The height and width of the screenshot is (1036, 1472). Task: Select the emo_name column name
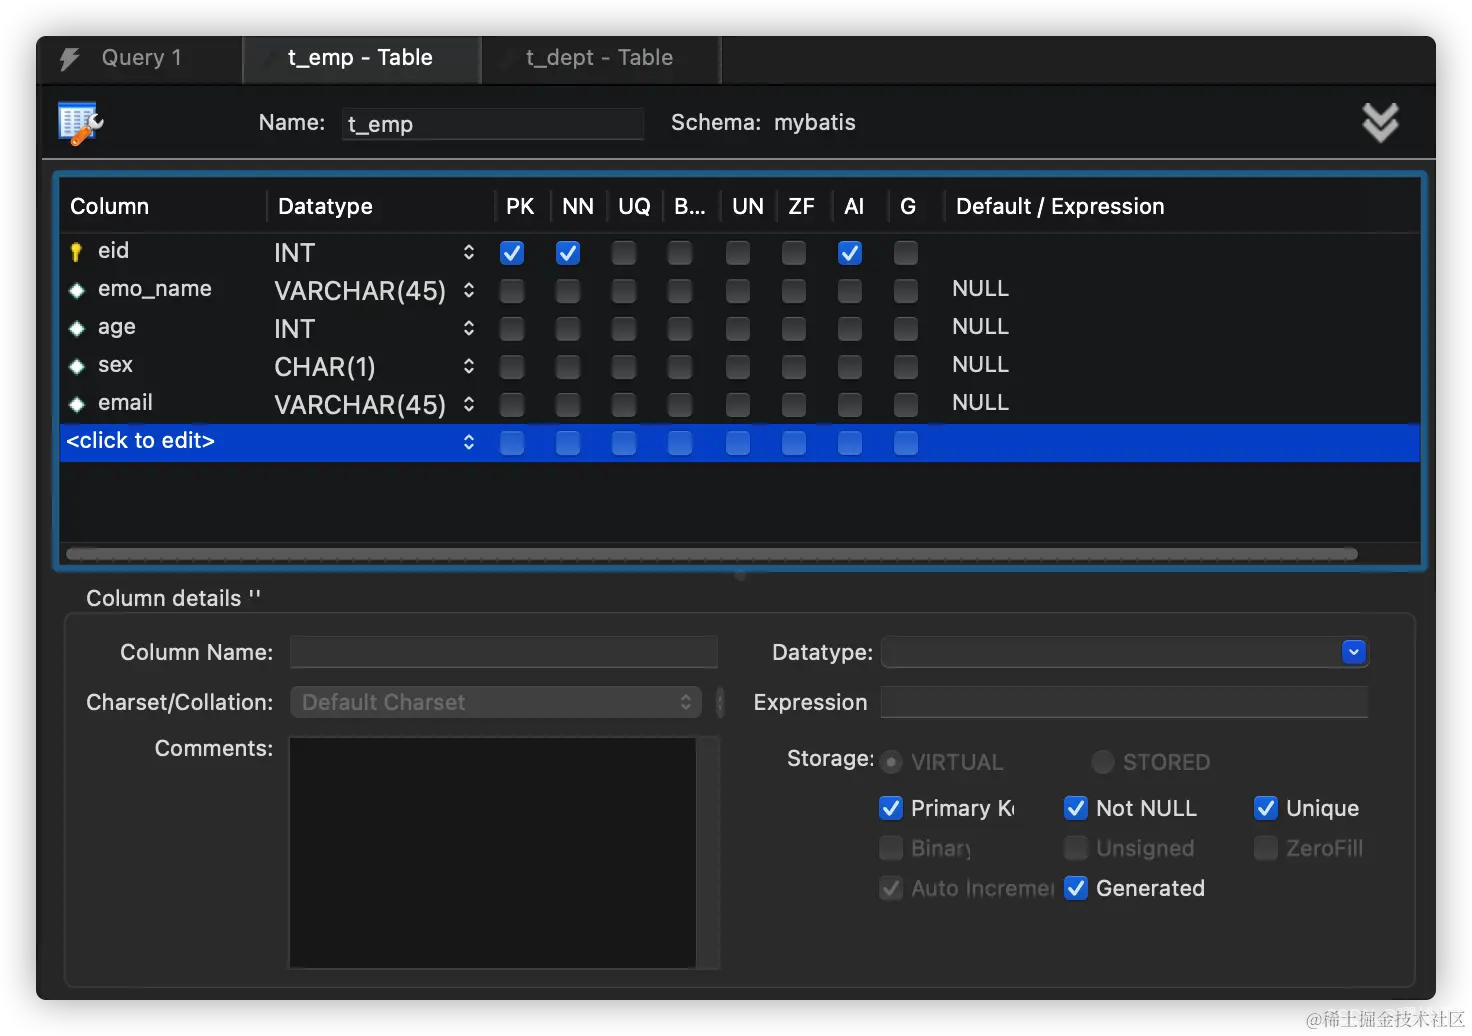click(155, 289)
